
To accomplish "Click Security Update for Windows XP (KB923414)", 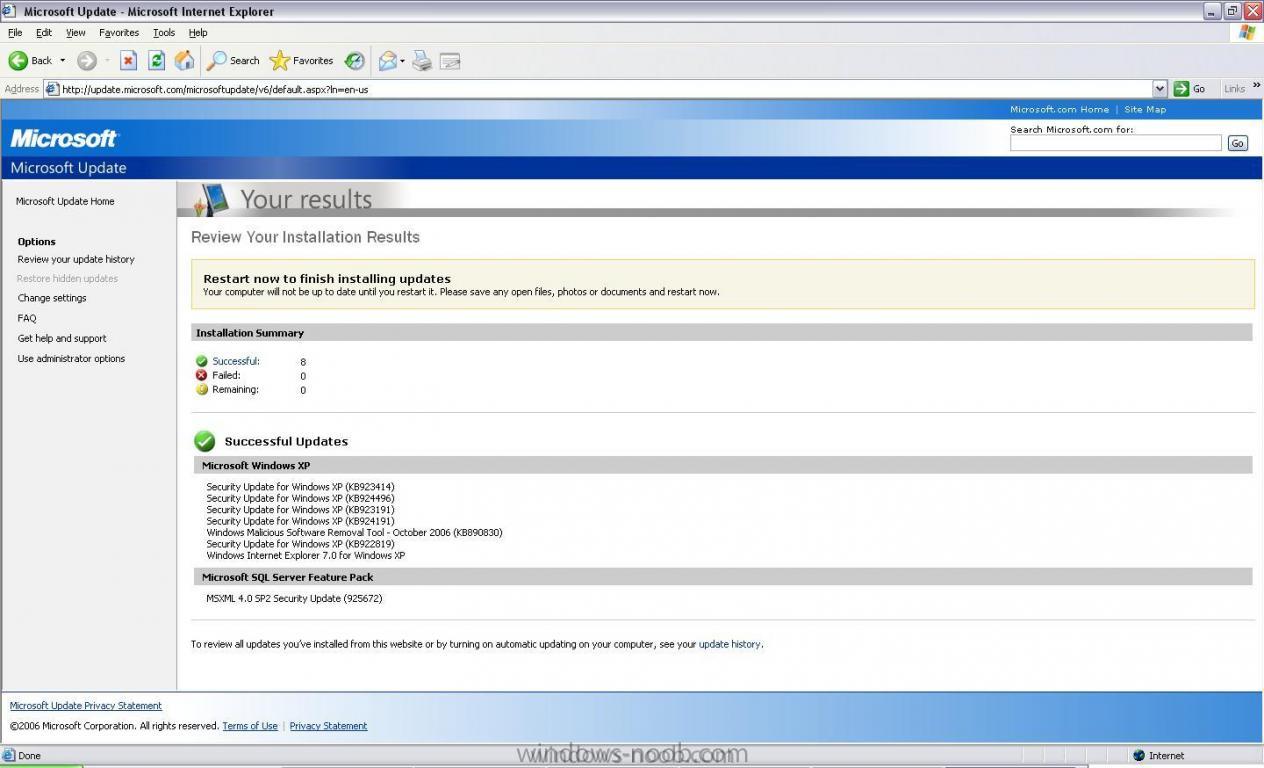I will coord(301,487).
